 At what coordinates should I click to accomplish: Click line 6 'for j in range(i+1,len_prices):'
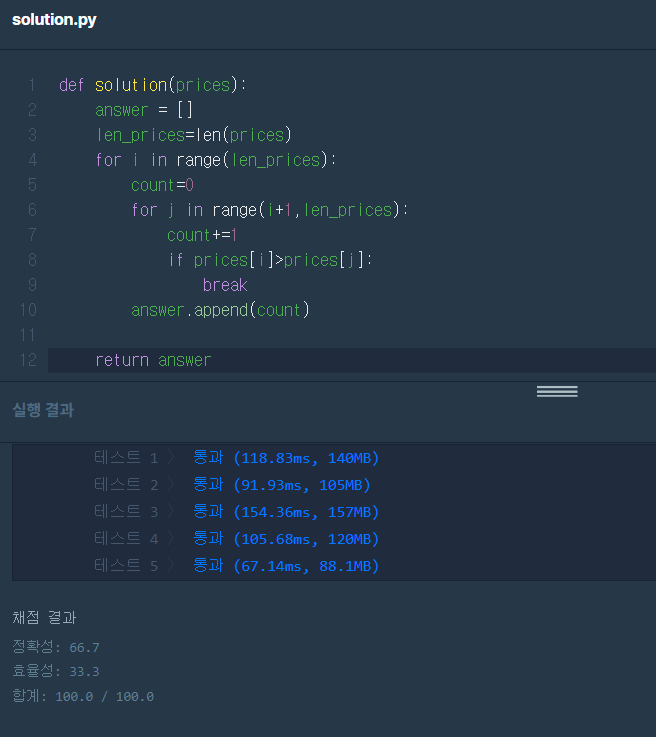[270, 210]
